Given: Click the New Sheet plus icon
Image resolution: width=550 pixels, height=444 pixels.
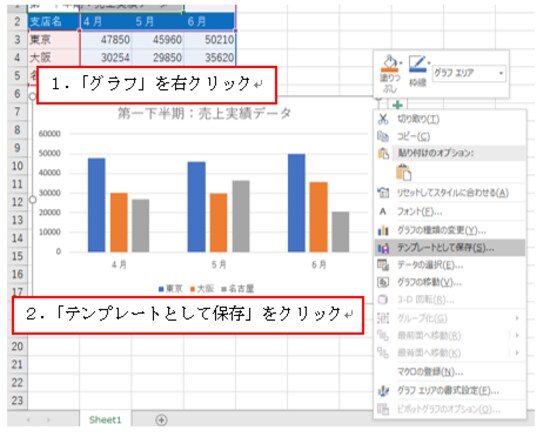Looking at the screenshot, I should pyautogui.click(x=161, y=420).
